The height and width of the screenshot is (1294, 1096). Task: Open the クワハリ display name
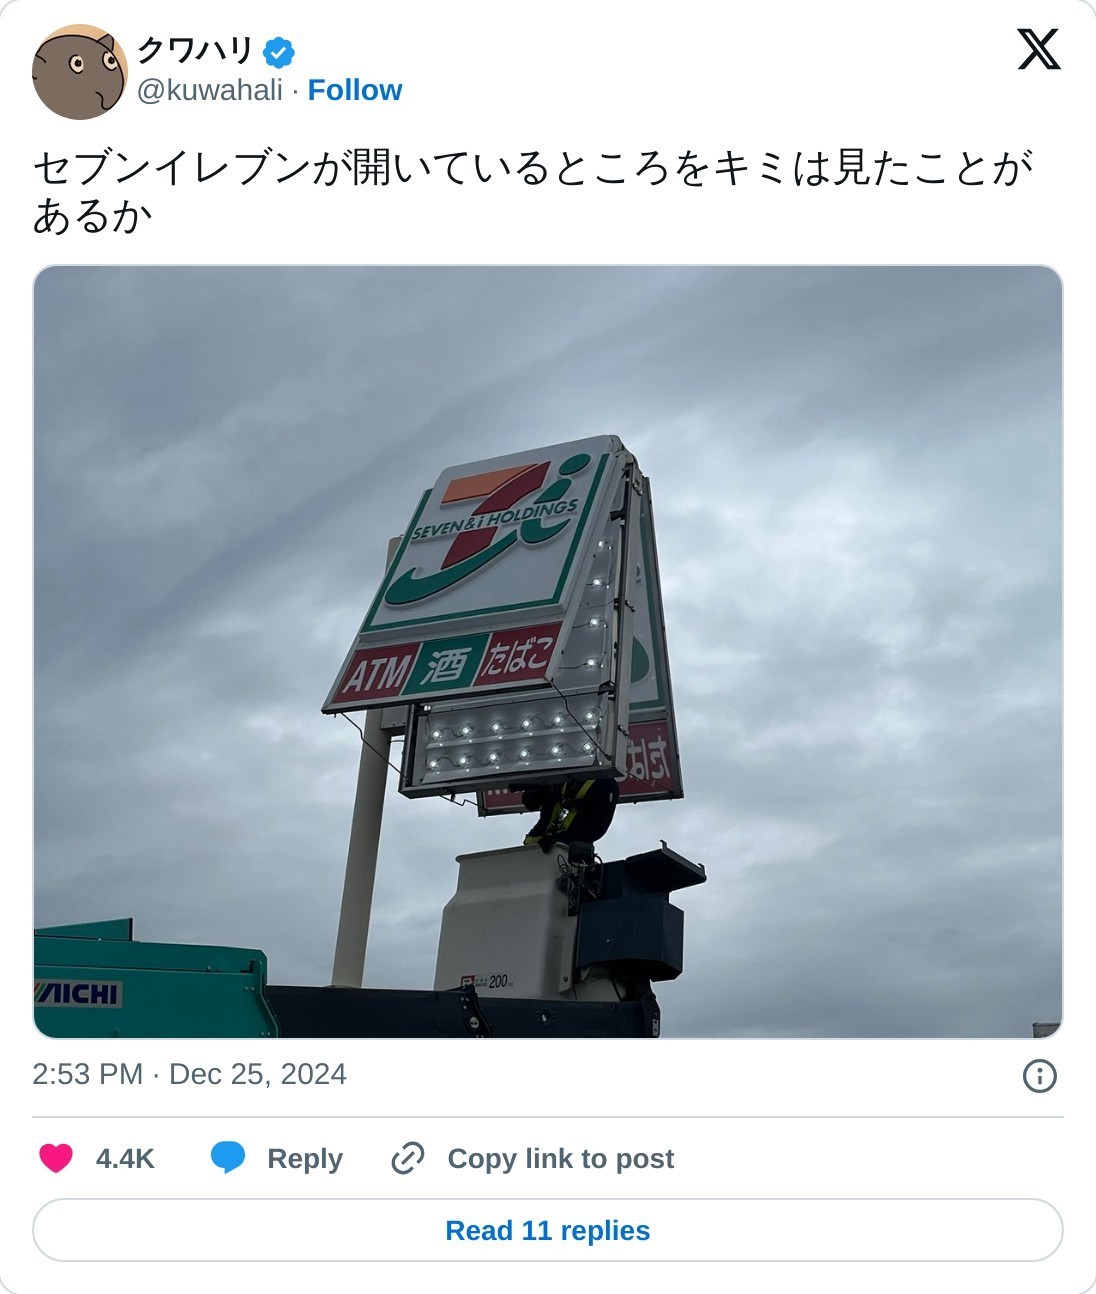[195, 51]
